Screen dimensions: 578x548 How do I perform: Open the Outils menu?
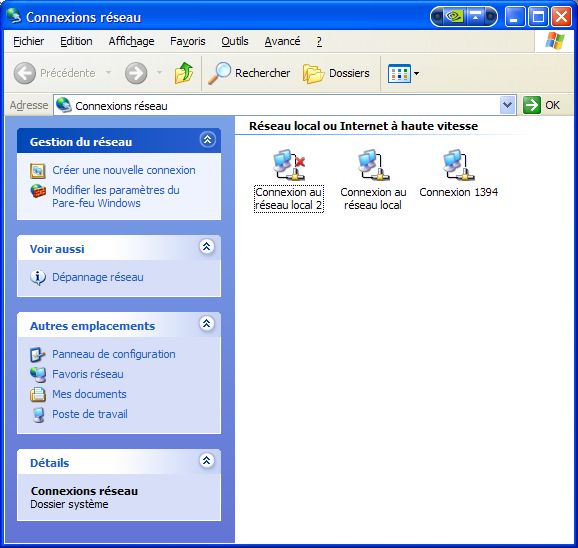[235, 41]
